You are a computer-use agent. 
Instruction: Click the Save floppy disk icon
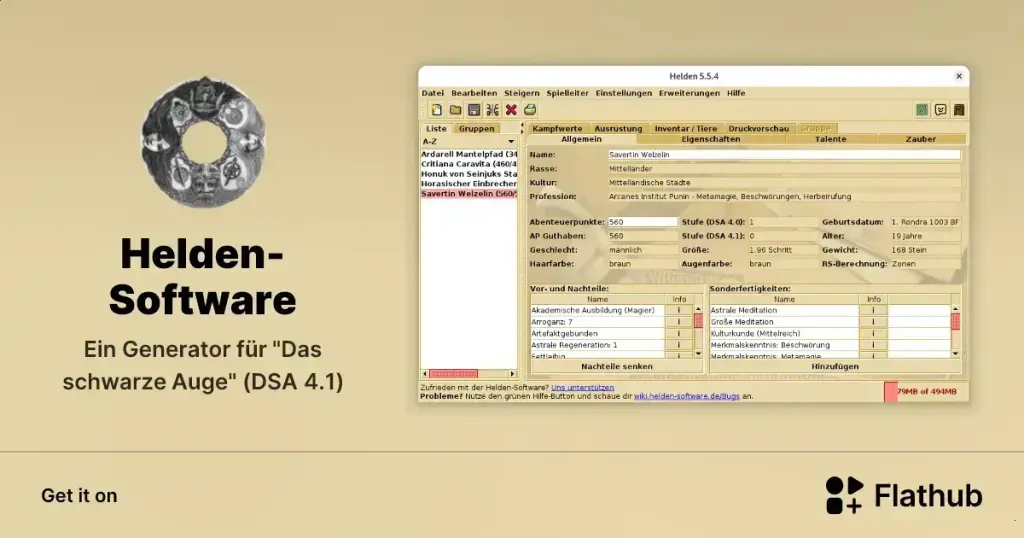474,110
